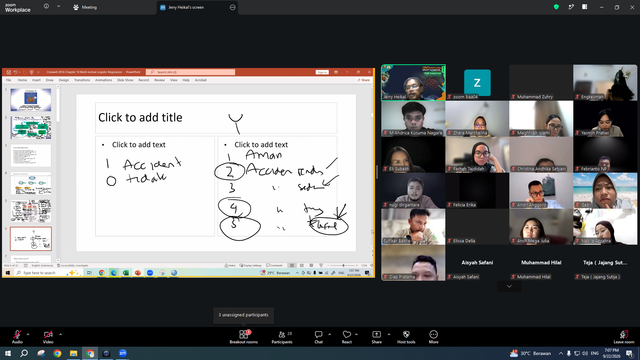Select Muhammad Zuhry participant tile
The image size is (640, 360).
click(541, 82)
